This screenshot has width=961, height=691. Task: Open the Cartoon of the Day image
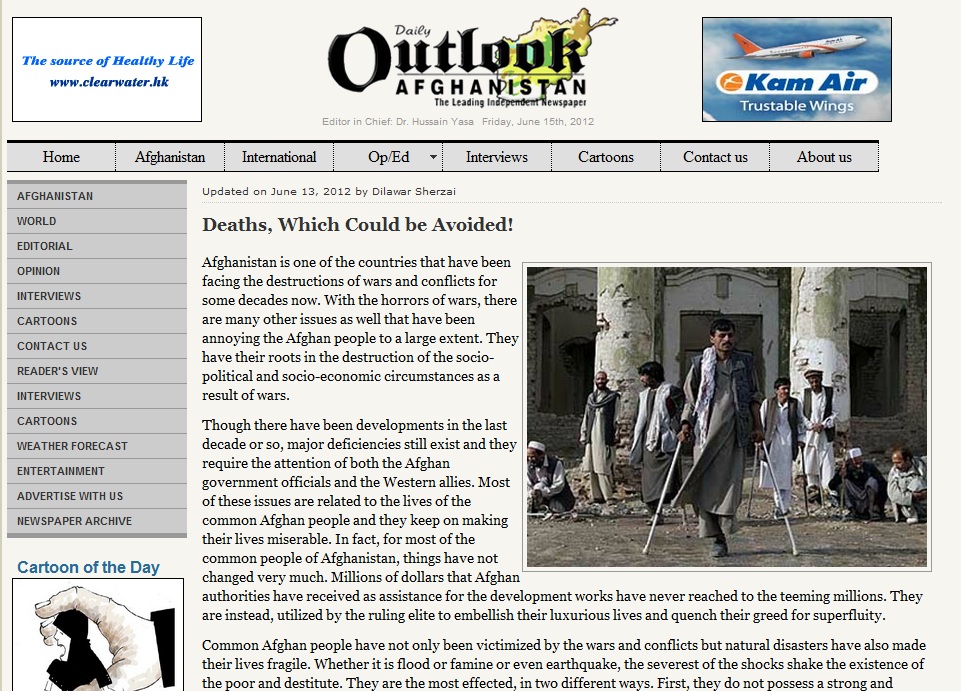click(97, 634)
